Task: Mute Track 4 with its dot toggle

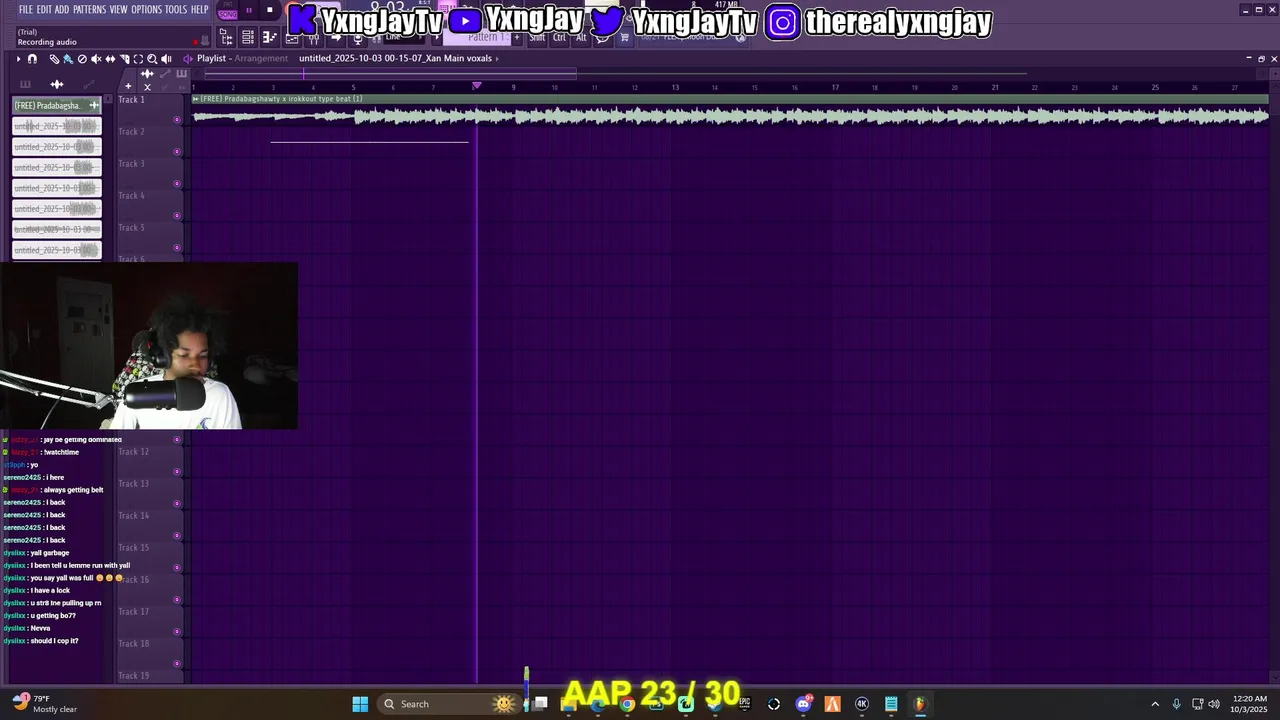Action: coord(177,216)
